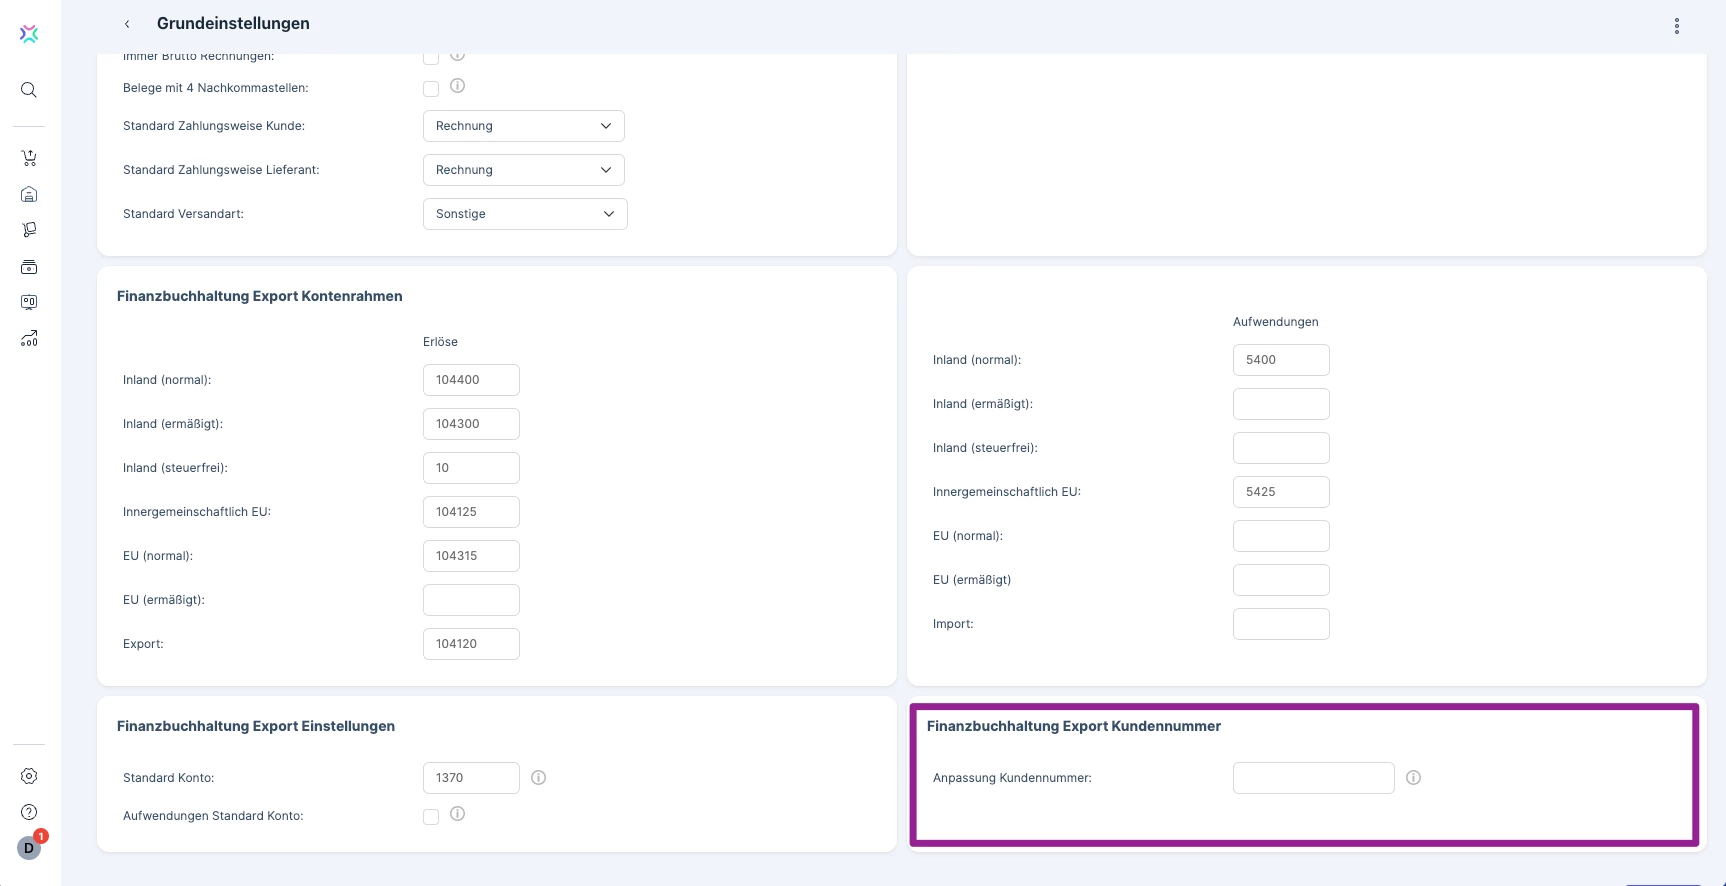The height and width of the screenshot is (886, 1726).
Task: Click the user avatar with notification badge
Action: 29,848
